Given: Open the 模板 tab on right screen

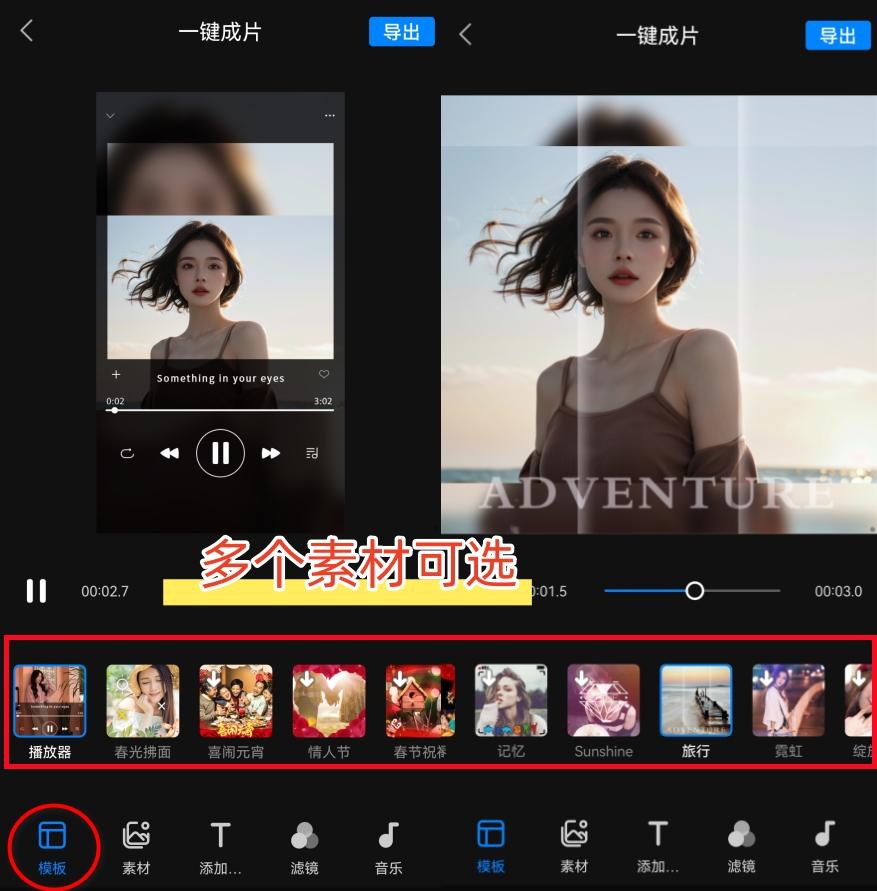Looking at the screenshot, I should click(491, 847).
